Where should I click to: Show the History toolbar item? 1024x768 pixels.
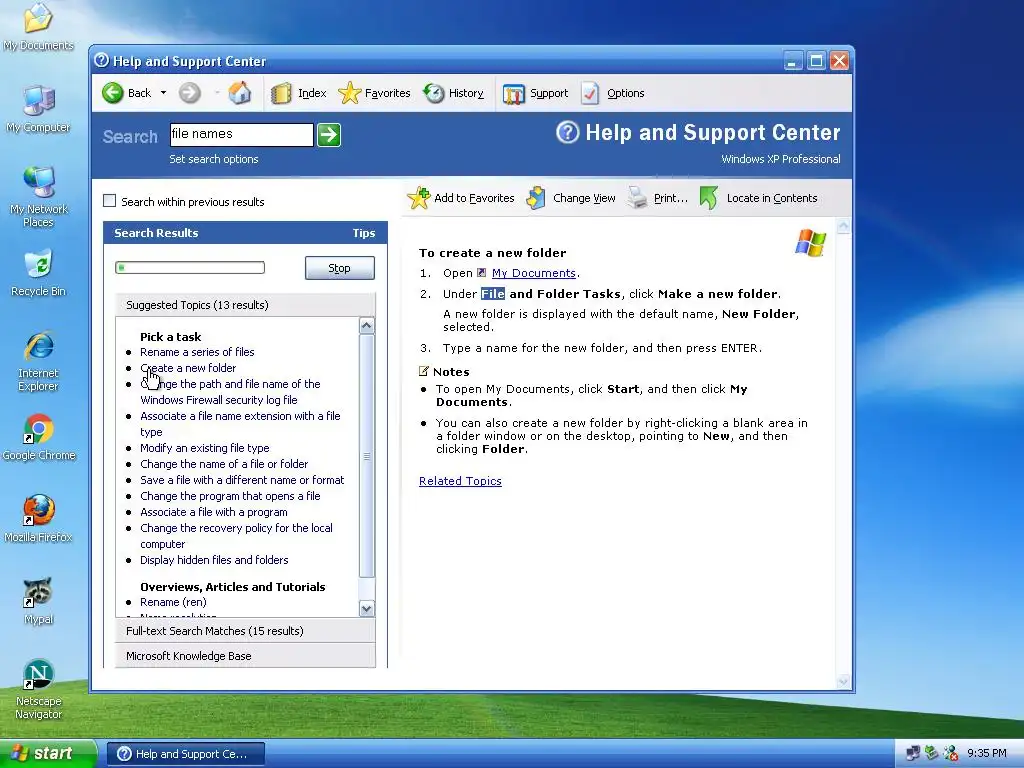coord(453,93)
